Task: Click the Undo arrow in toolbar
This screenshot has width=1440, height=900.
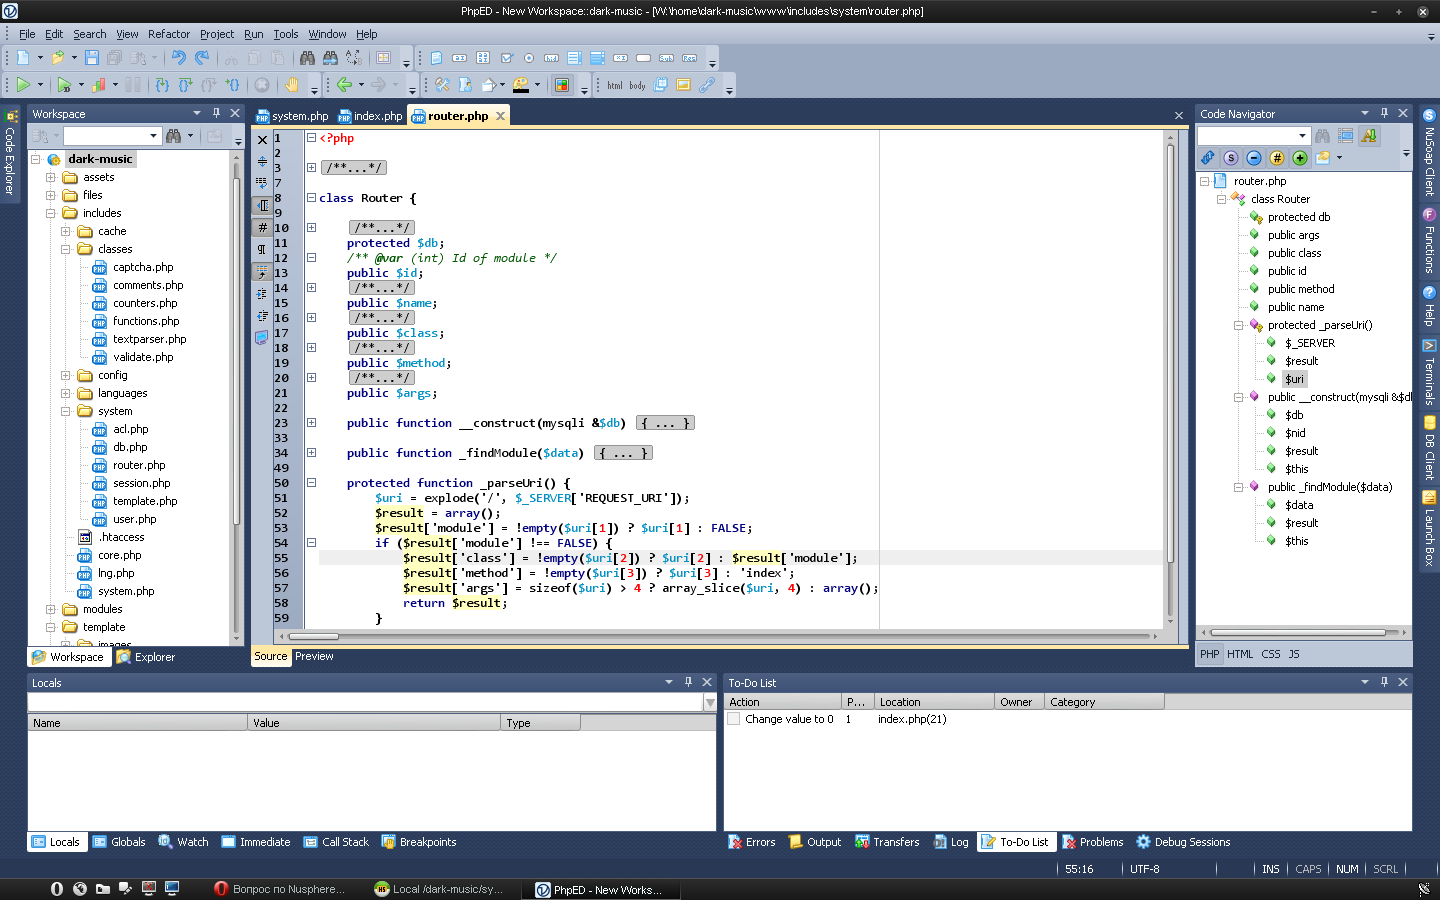Action: (x=178, y=58)
